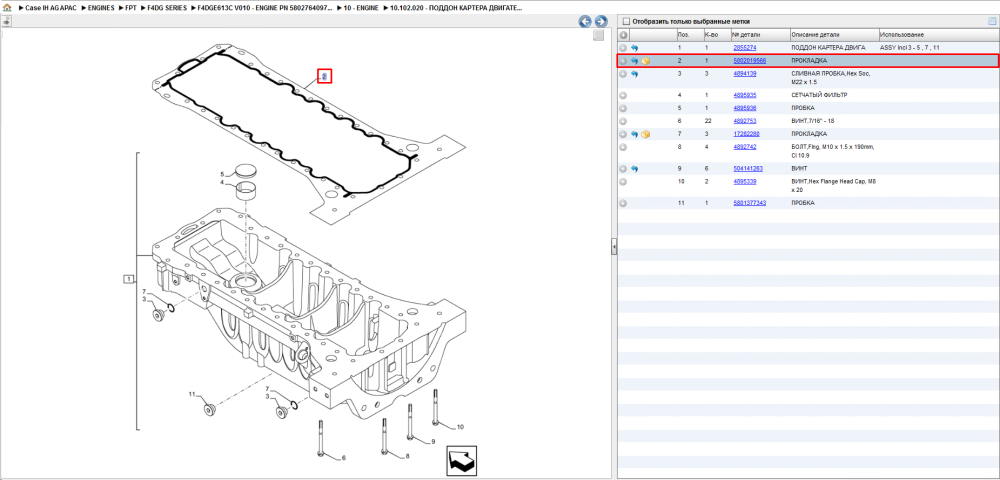
Task: Add part 4894139 using its round plus icon
Action: (x=623, y=74)
